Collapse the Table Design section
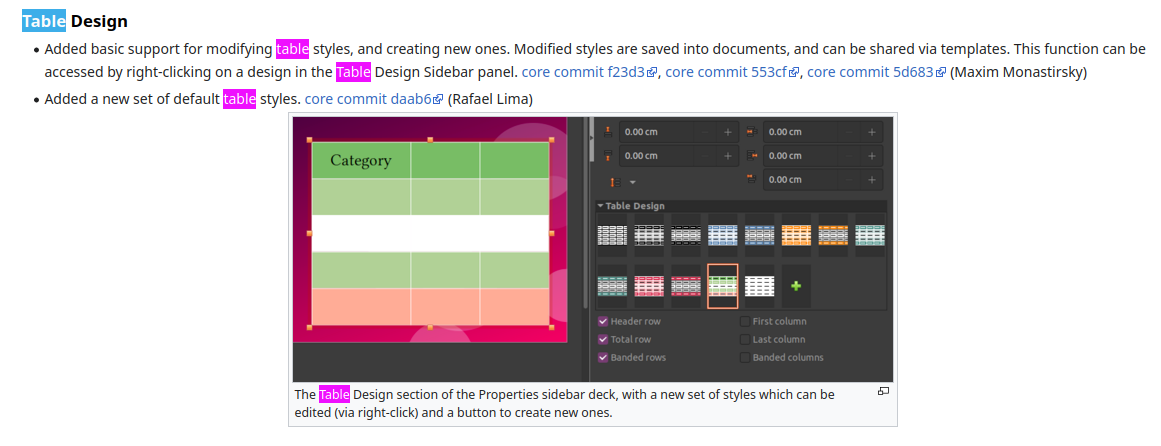 (x=601, y=206)
